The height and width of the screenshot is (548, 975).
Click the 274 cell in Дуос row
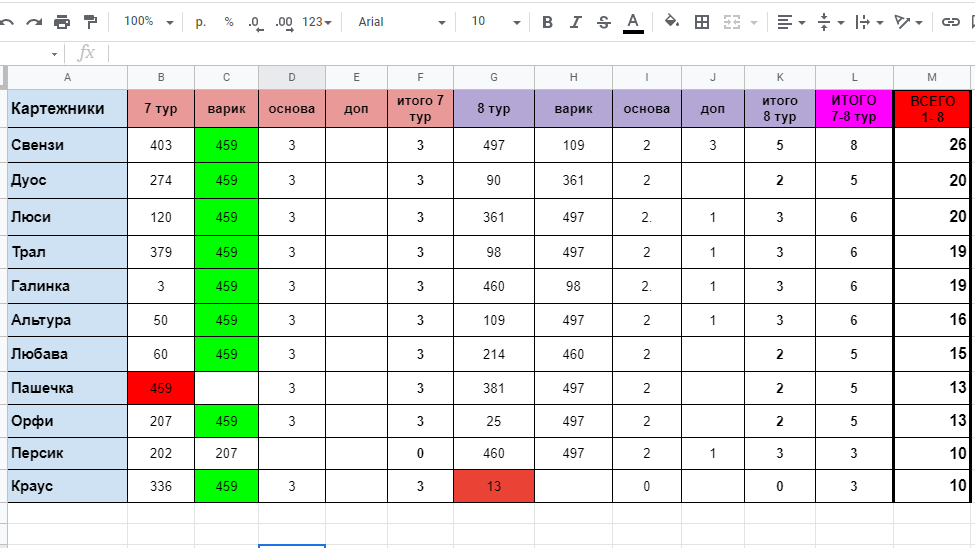click(x=161, y=180)
